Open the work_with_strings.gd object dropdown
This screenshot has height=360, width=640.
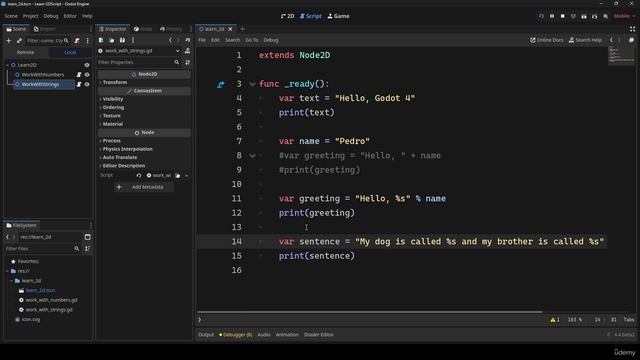[178, 51]
